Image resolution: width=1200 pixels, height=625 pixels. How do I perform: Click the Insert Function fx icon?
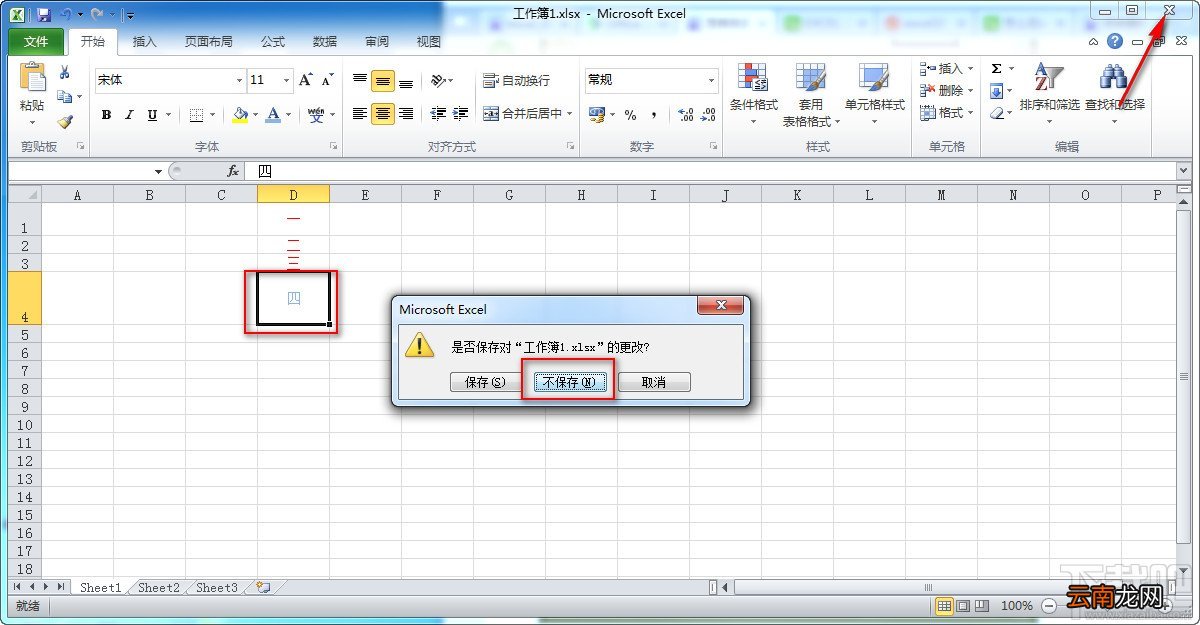[x=233, y=171]
